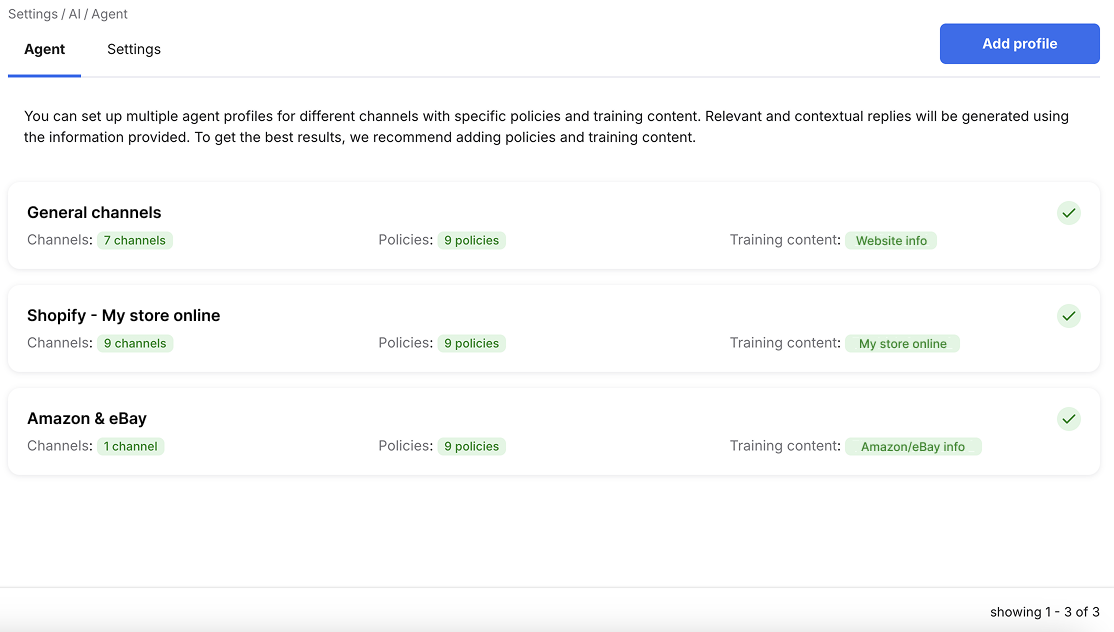
Task: Click the 9 channels badge for Shopify
Action: coord(135,343)
